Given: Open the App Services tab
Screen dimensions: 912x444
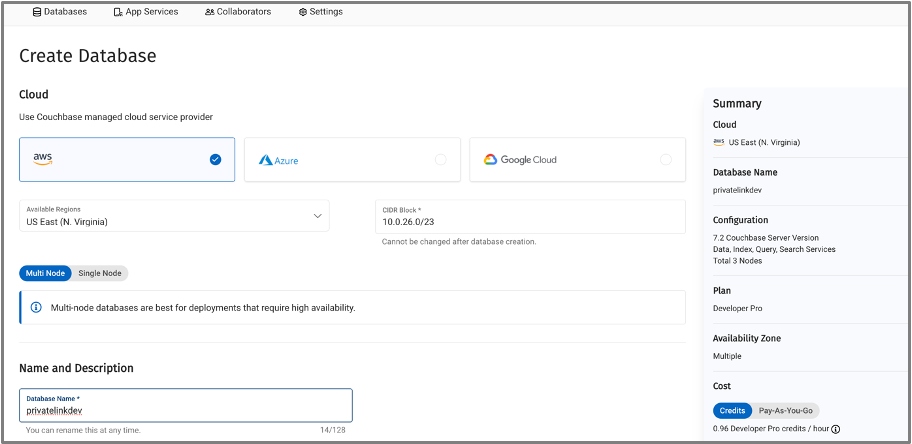Looking at the screenshot, I should (x=146, y=12).
